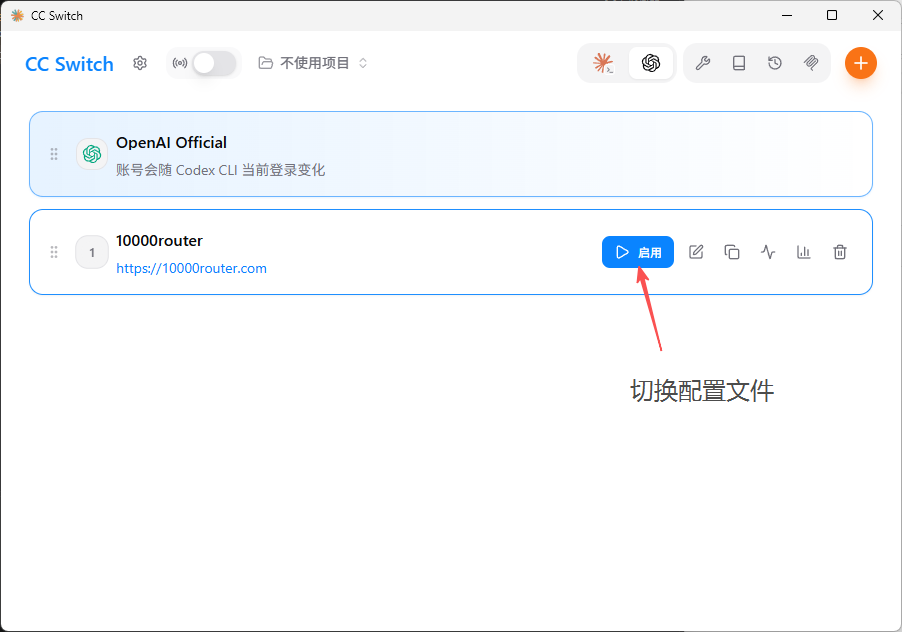
Task: Close the CC Switch window
Action: (878, 16)
